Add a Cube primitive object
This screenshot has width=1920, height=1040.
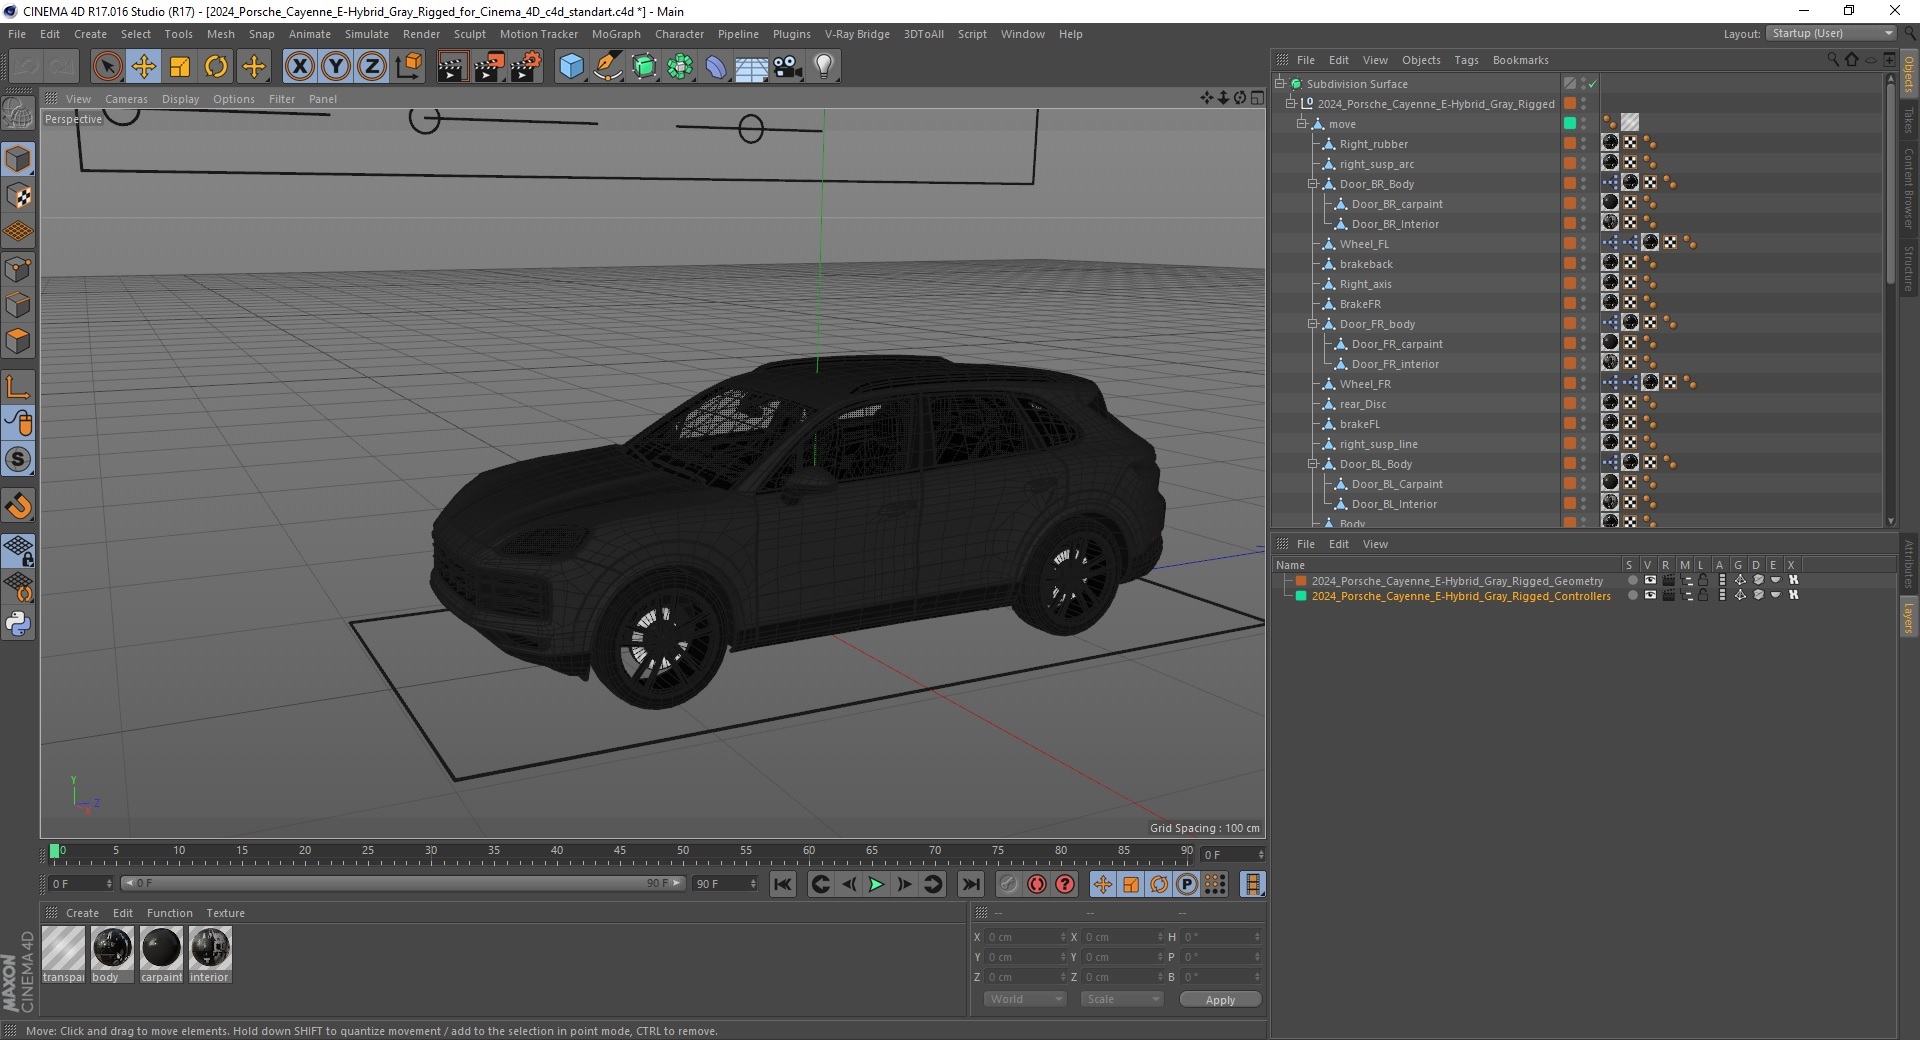571,67
